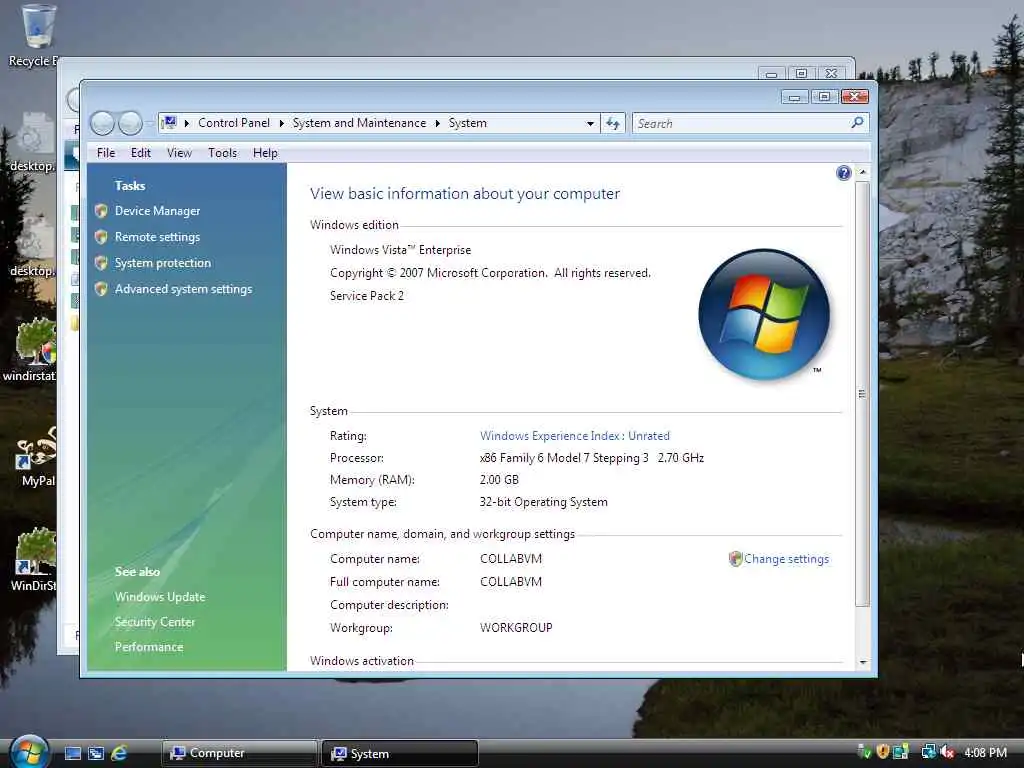Viewport: 1024px width, 768px height.
Task: Launch Internet Explorer from quick launch
Action: [x=119, y=753]
